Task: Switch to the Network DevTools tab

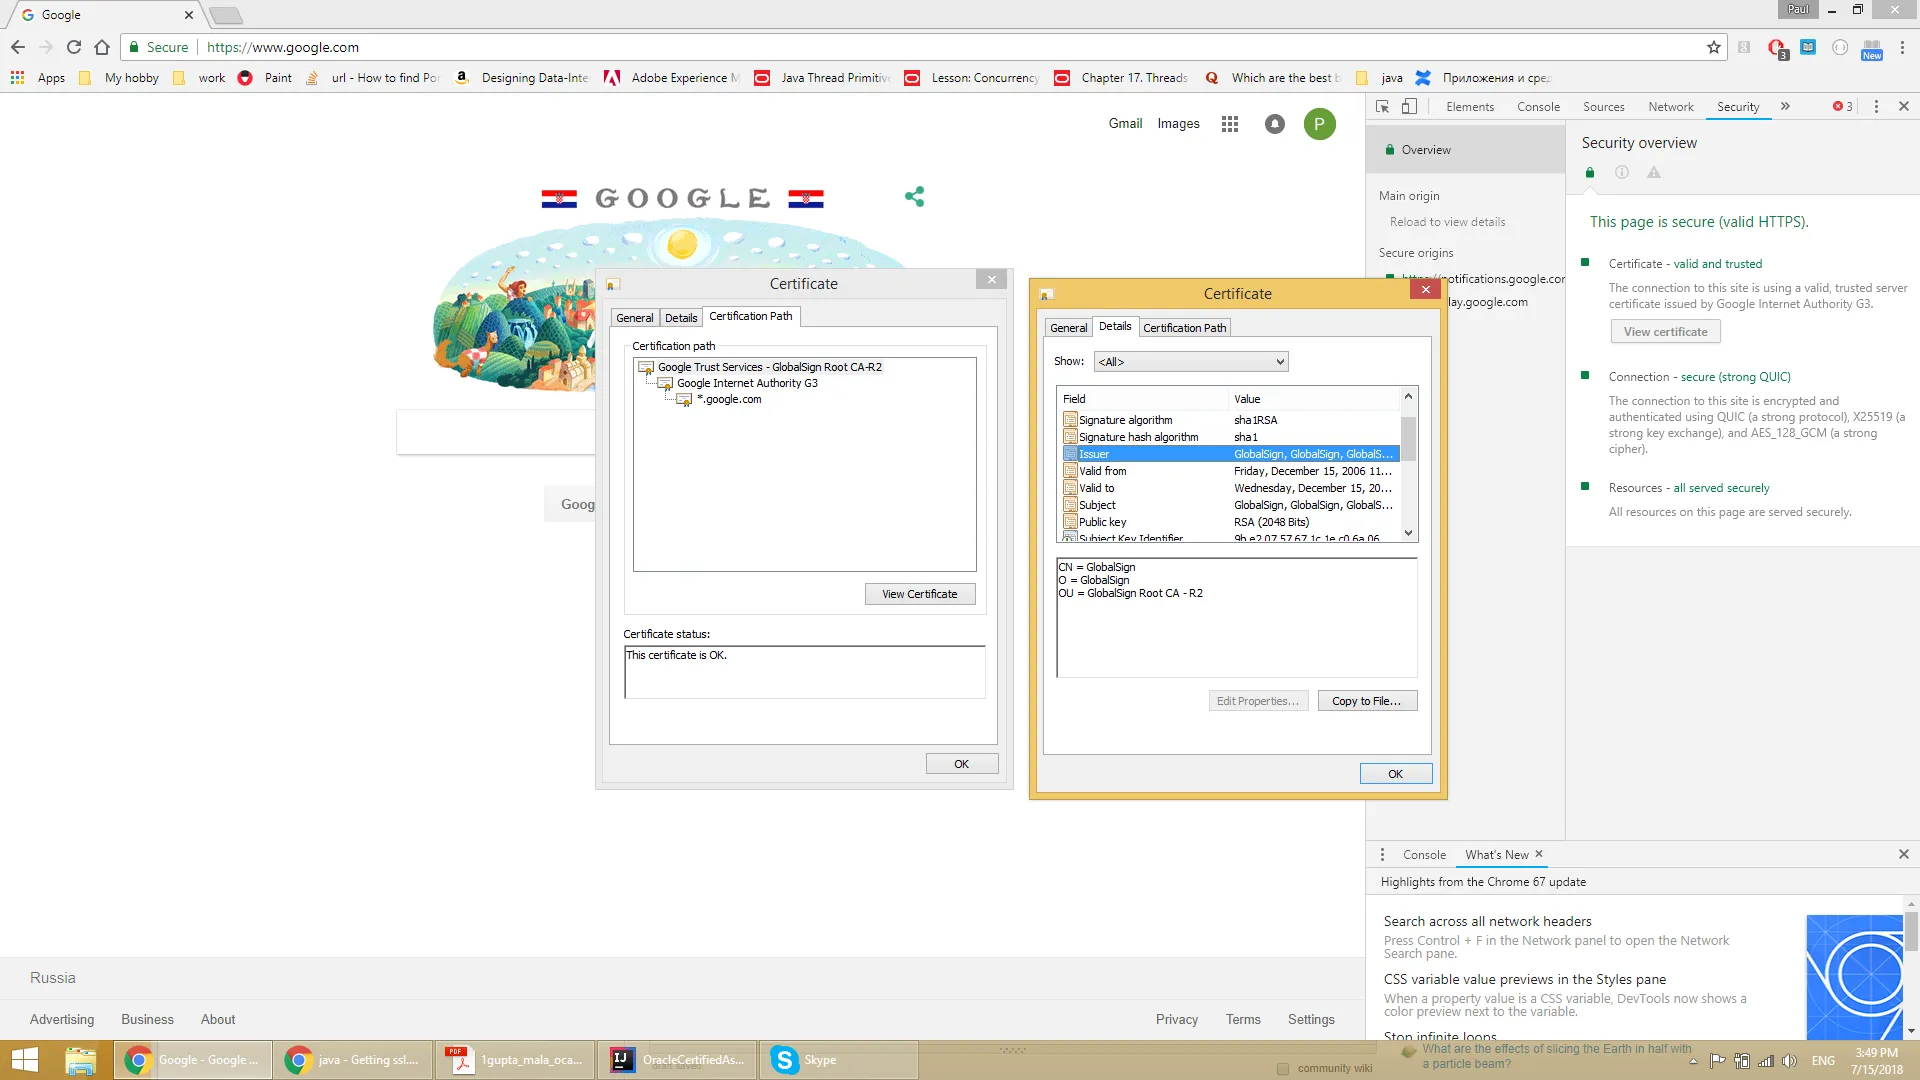Action: pos(1670,106)
